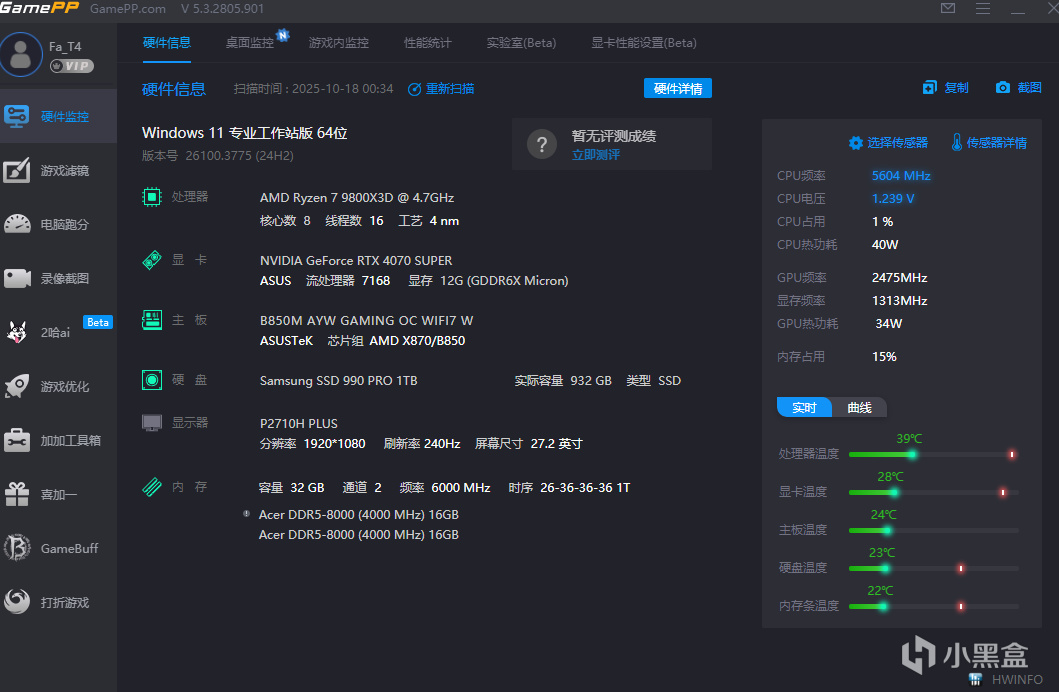Click the GamePP.com website link
1059x692 pixels.
coord(128,9)
